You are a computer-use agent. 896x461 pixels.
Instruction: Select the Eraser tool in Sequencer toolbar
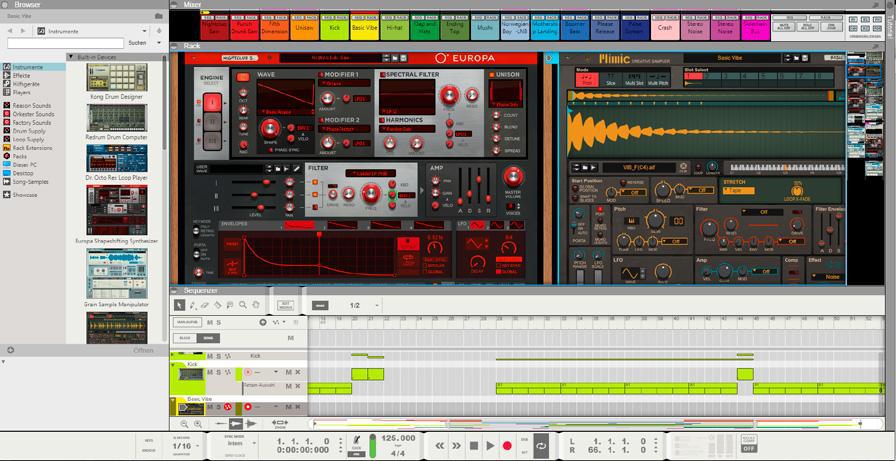205,305
